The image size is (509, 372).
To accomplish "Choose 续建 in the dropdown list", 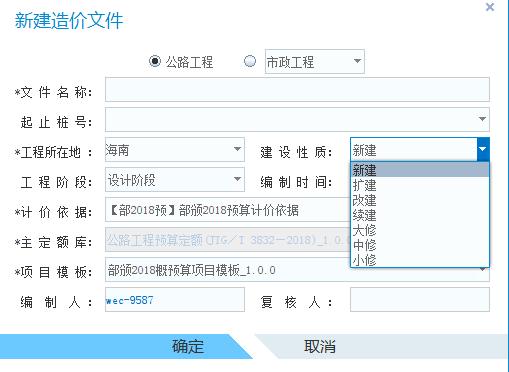I will tap(420, 215).
